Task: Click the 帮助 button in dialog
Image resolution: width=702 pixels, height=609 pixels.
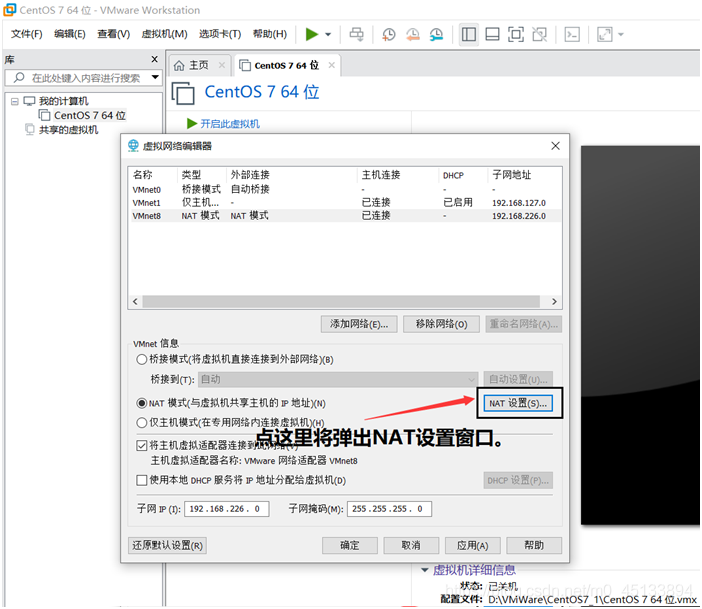Action: click(534, 545)
